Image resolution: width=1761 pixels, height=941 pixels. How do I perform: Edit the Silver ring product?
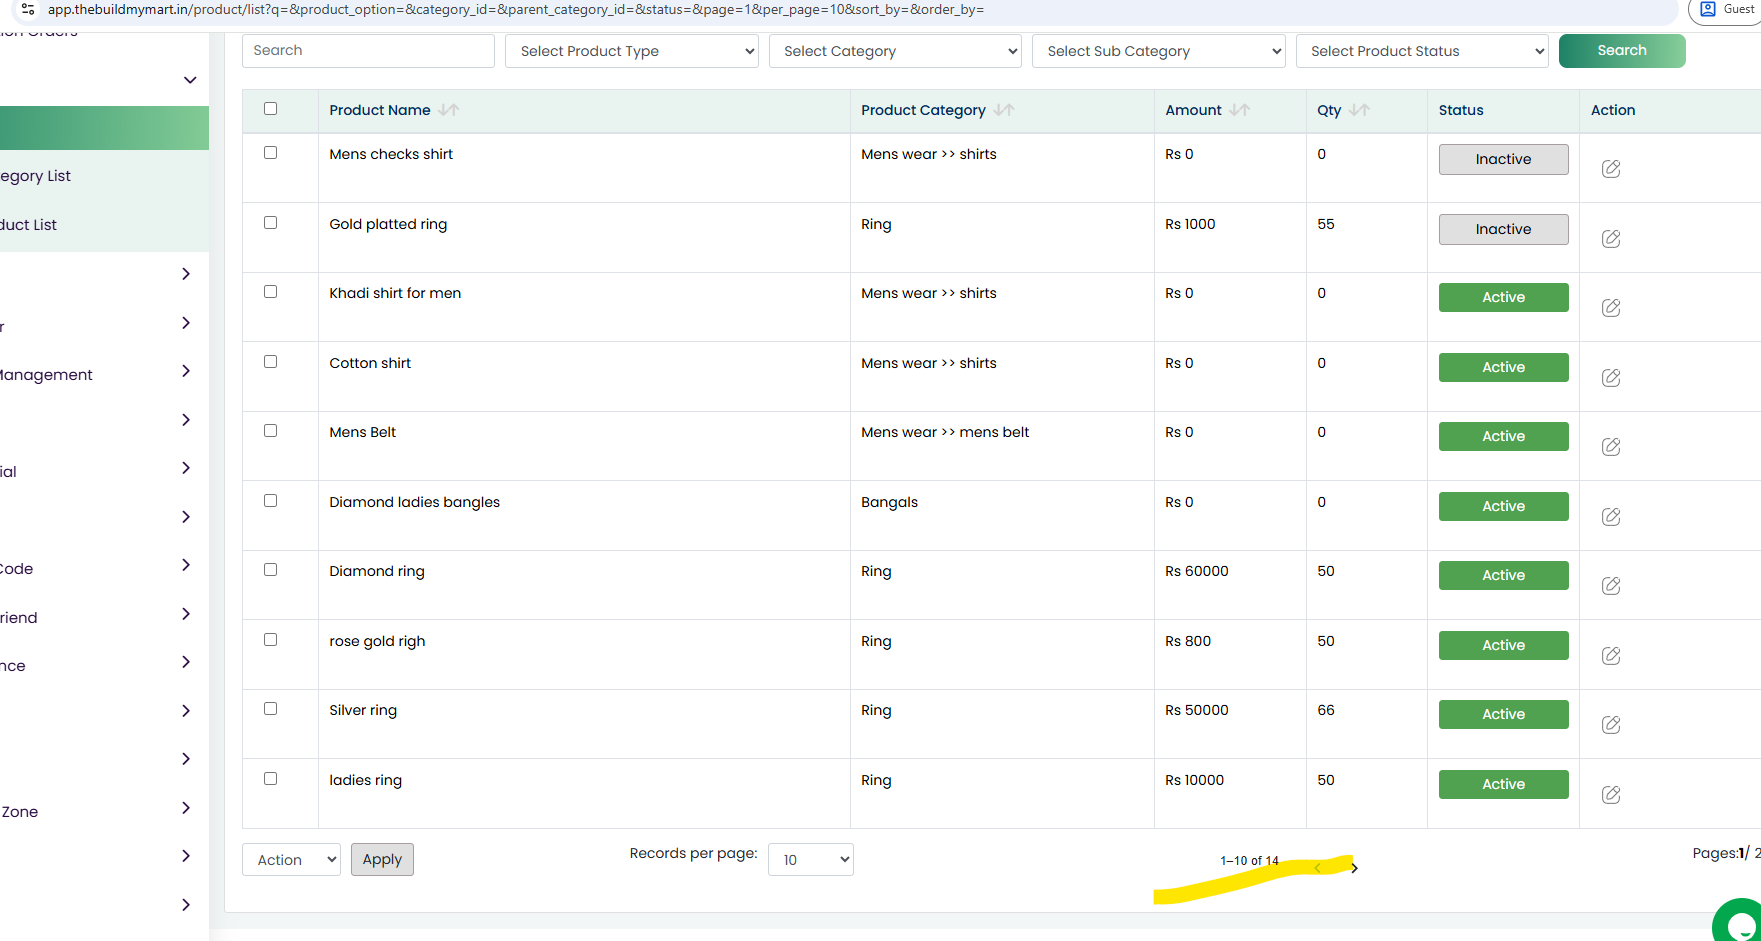1611,725
